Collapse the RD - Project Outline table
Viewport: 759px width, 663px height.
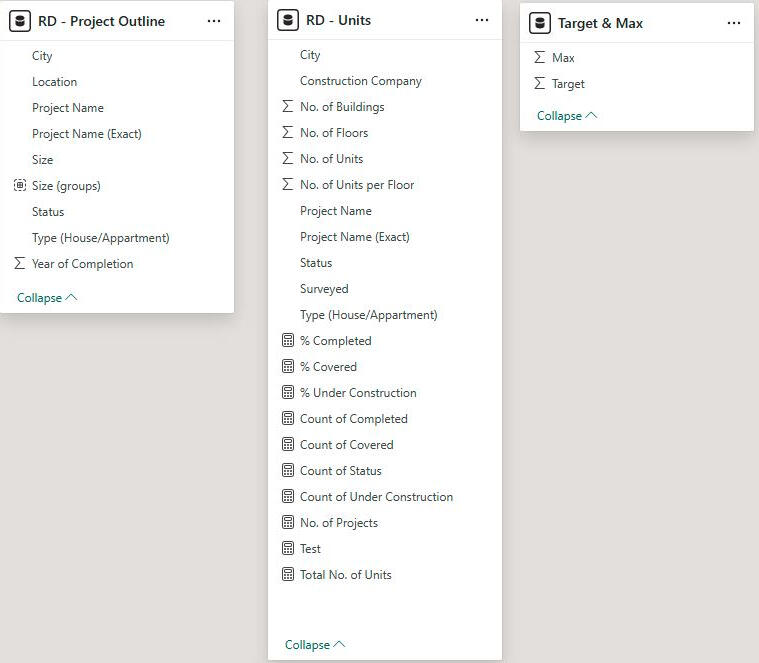tap(47, 298)
